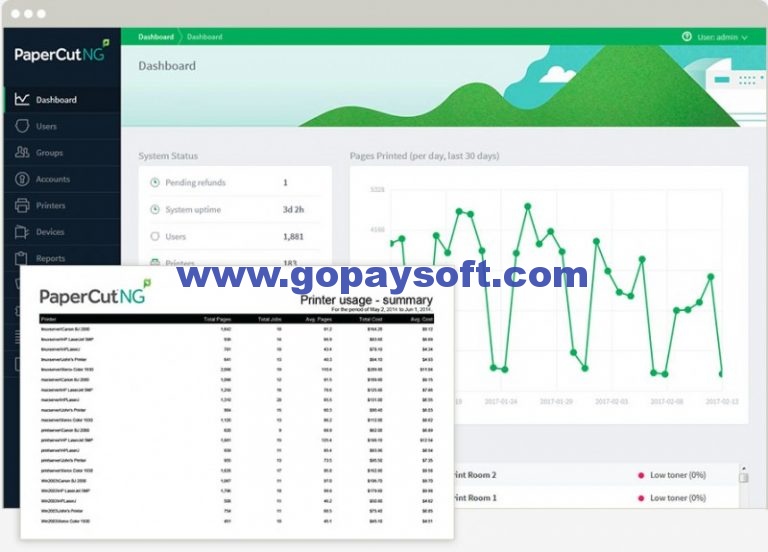Click the 2017-01-24 date axis label
768x552 pixels.
click(x=501, y=401)
